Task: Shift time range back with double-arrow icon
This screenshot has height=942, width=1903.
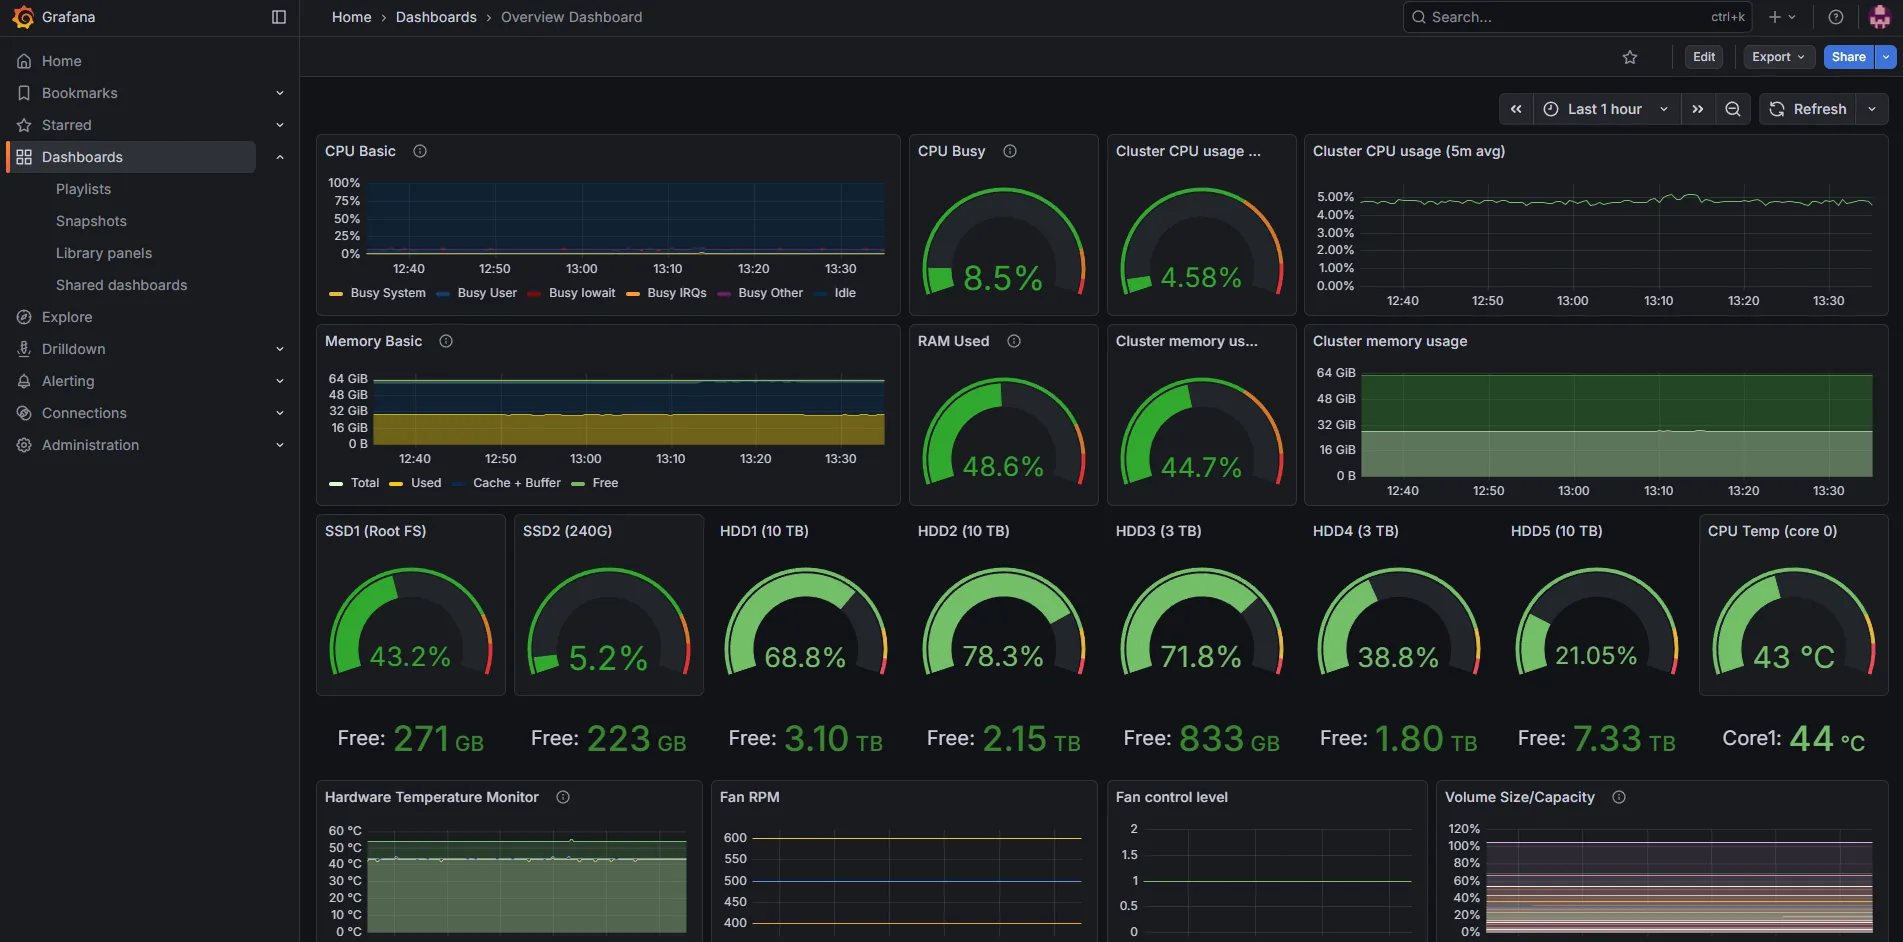Action: (1516, 109)
